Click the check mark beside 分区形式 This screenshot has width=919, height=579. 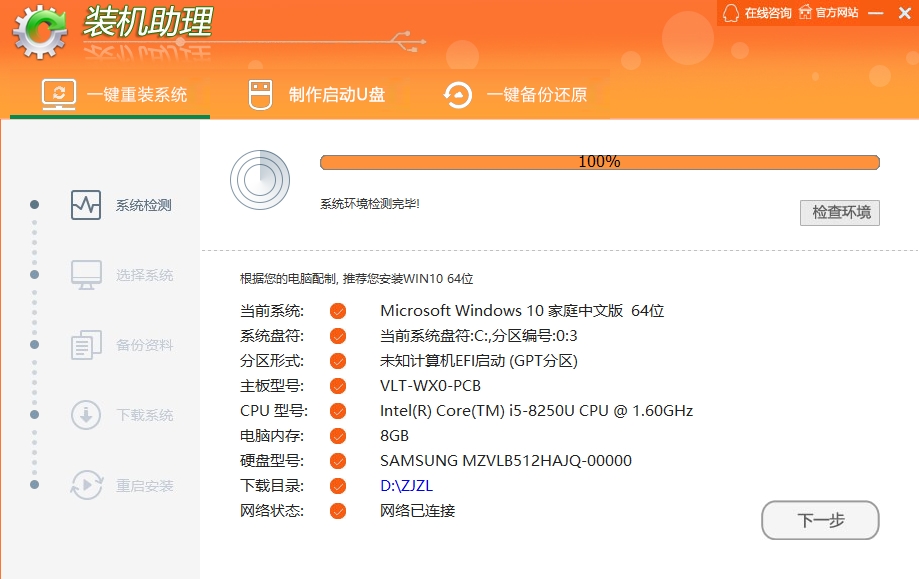338,361
